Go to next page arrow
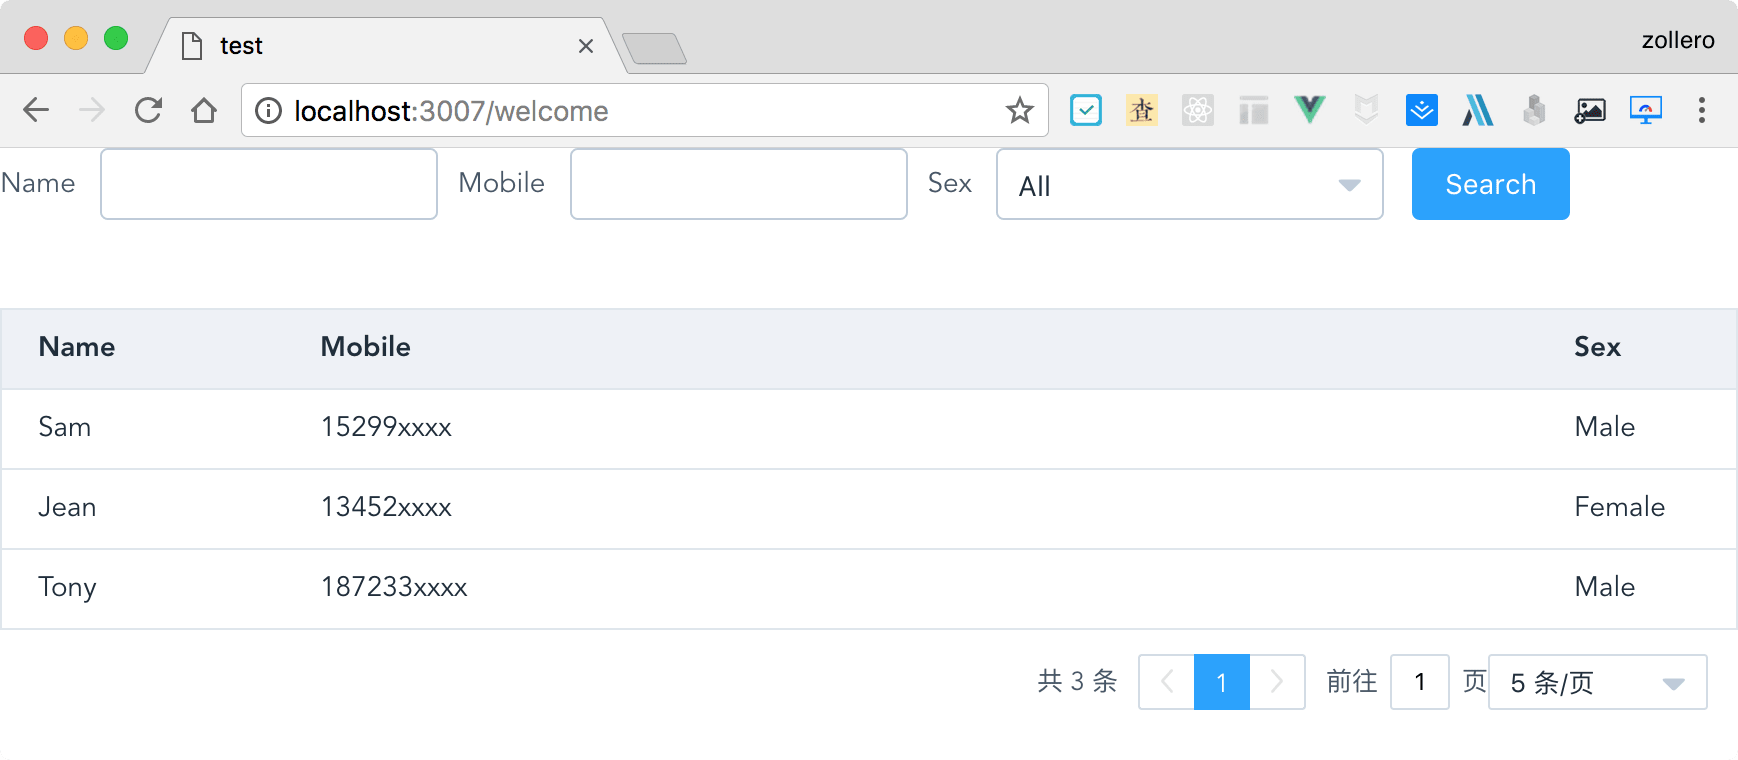 (x=1277, y=682)
